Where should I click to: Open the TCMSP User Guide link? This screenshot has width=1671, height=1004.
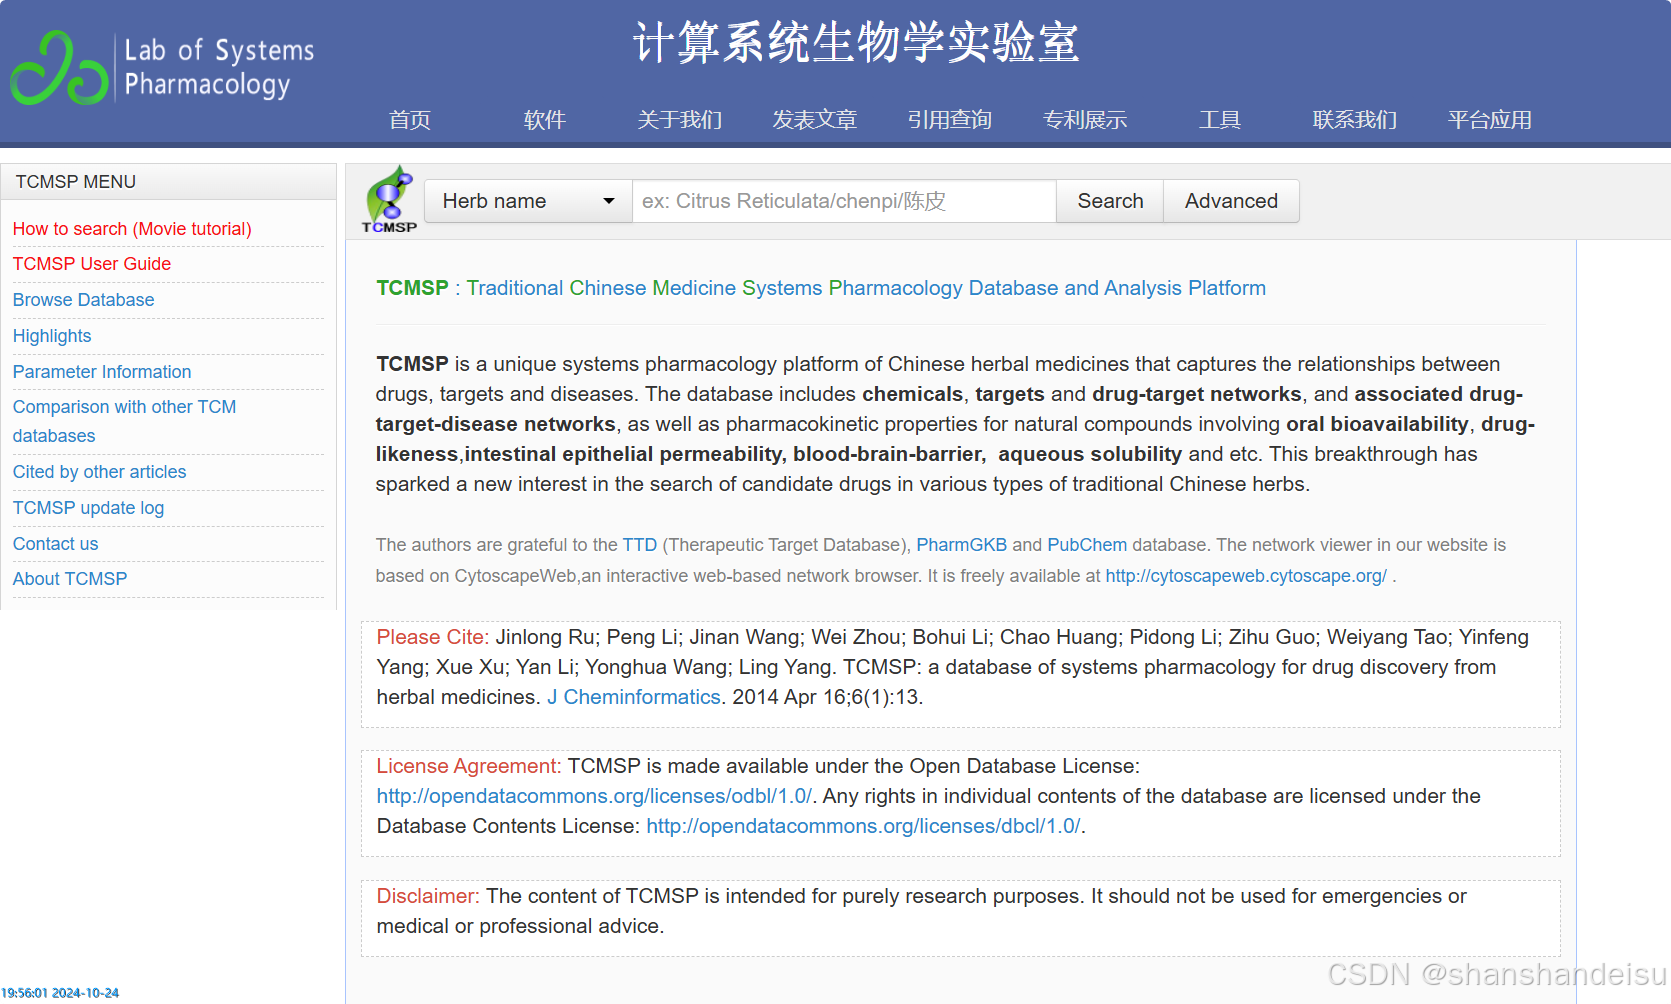pos(92,264)
